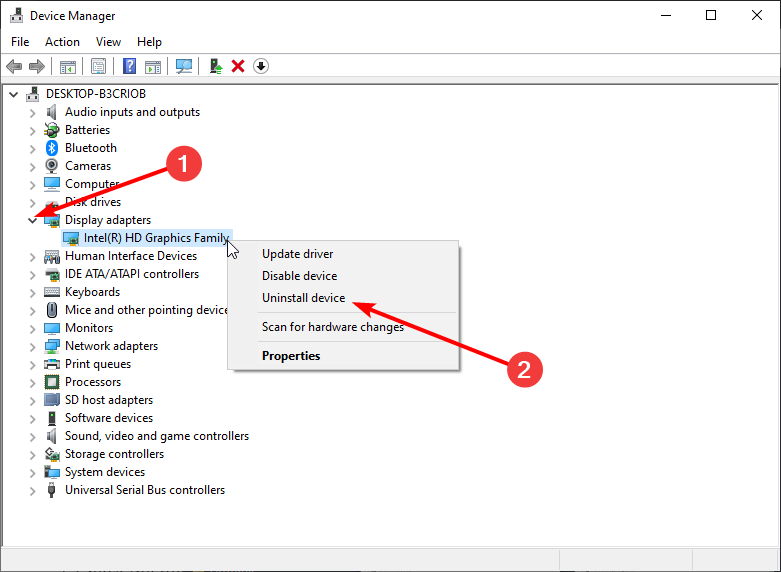Click the Print queues printer icon
The width and height of the screenshot is (781, 572).
[x=52, y=364]
